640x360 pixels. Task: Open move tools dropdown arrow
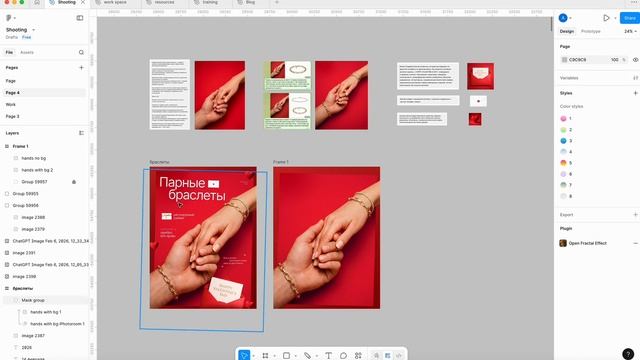pos(253,356)
